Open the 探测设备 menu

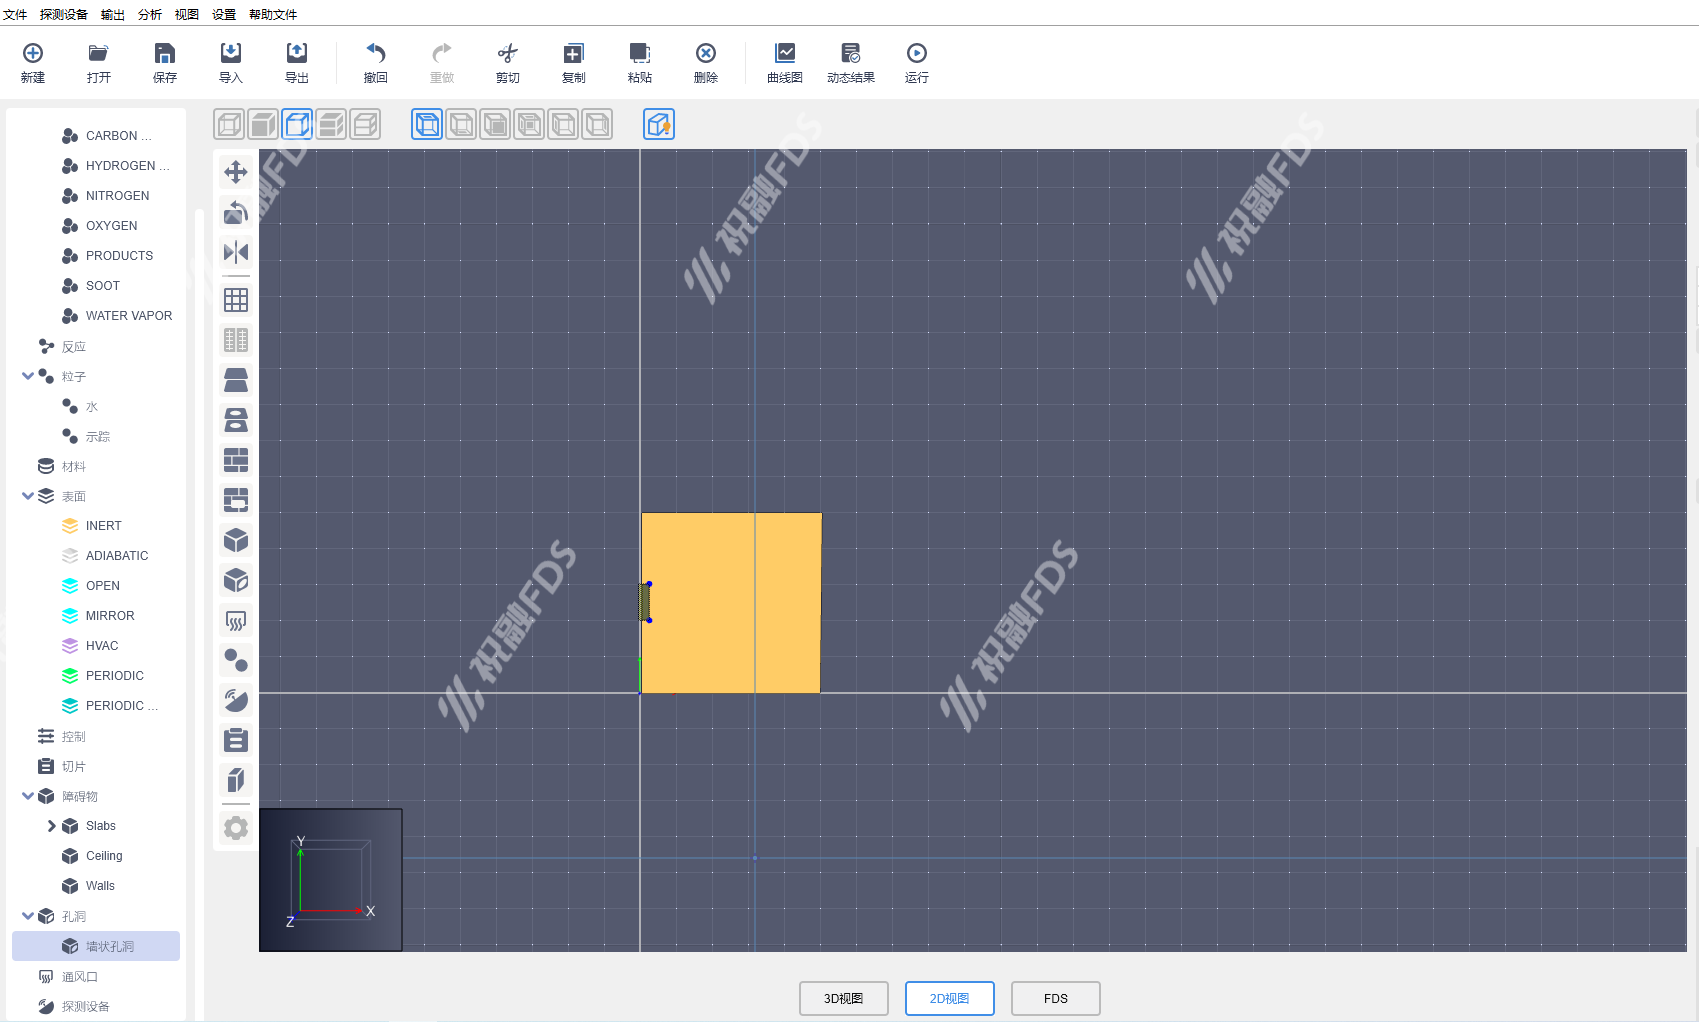point(64,14)
